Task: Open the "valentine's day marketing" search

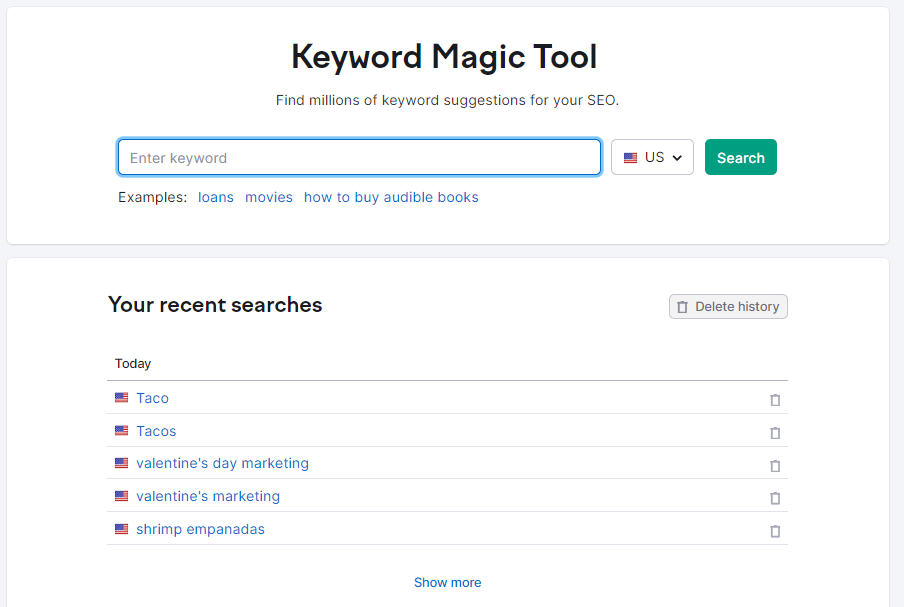Action: (222, 464)
